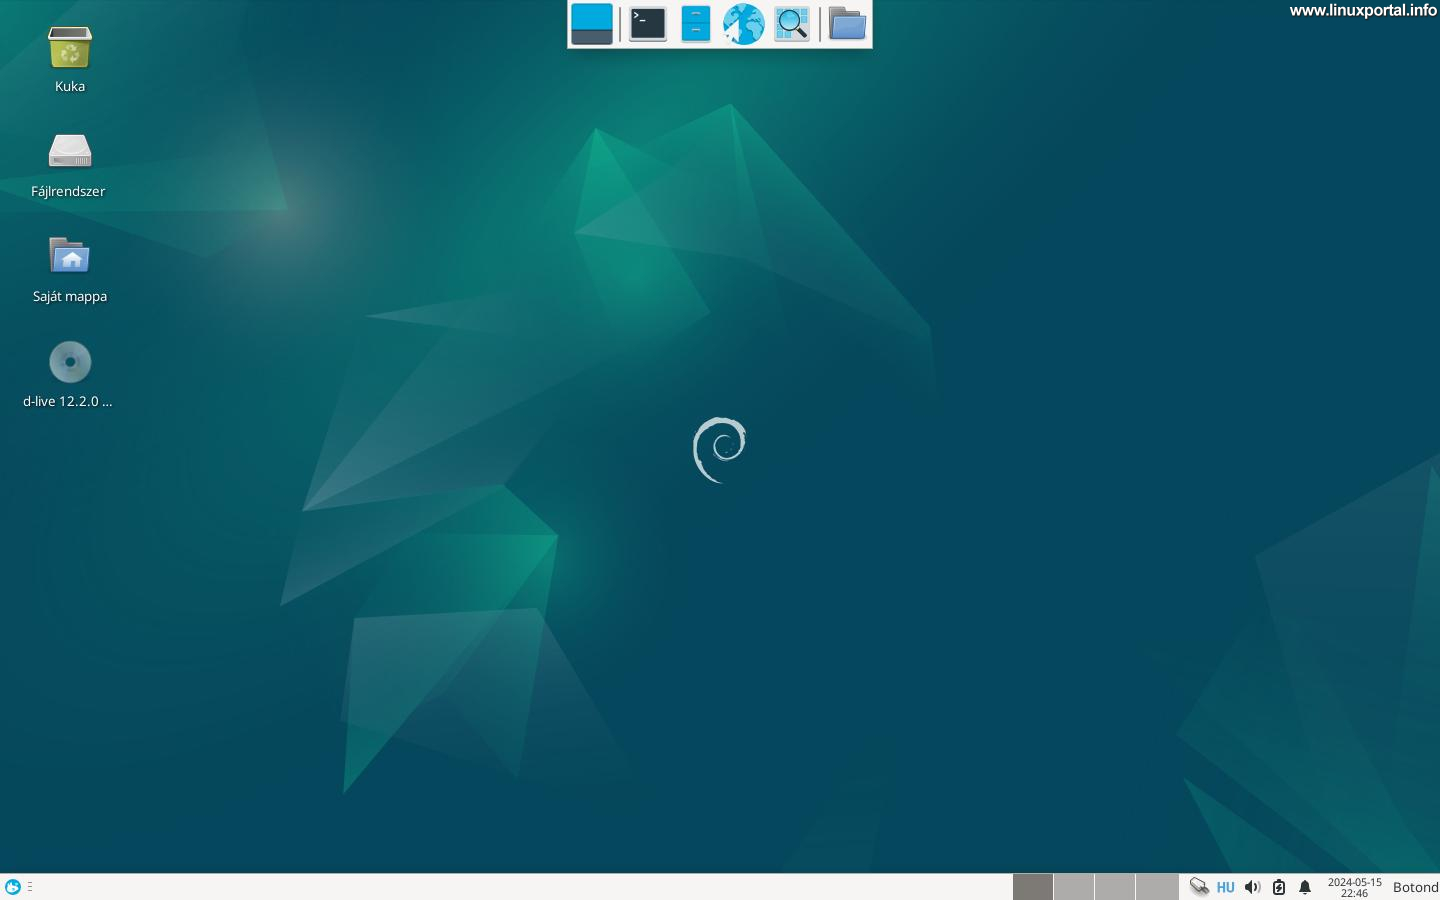Click the 2024-05-15 22:46 clock
The image size is (1440, 900).
(x=1355, y=887)
